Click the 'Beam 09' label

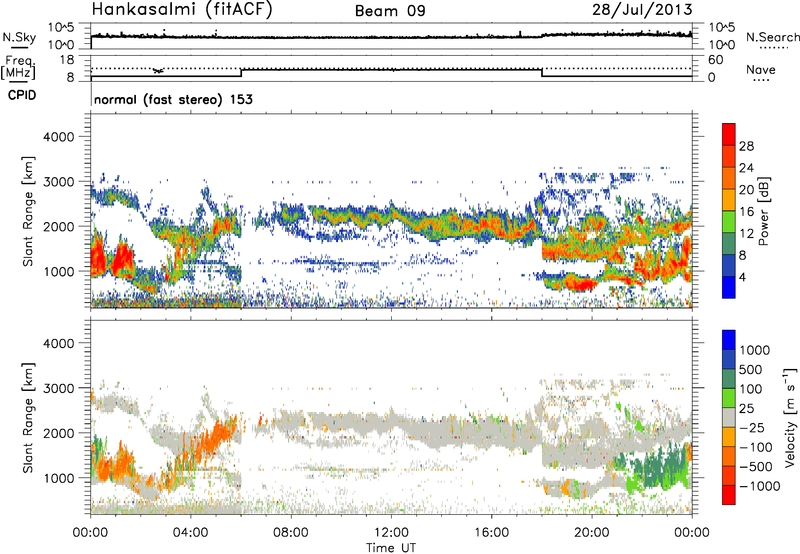pos(390,11)
